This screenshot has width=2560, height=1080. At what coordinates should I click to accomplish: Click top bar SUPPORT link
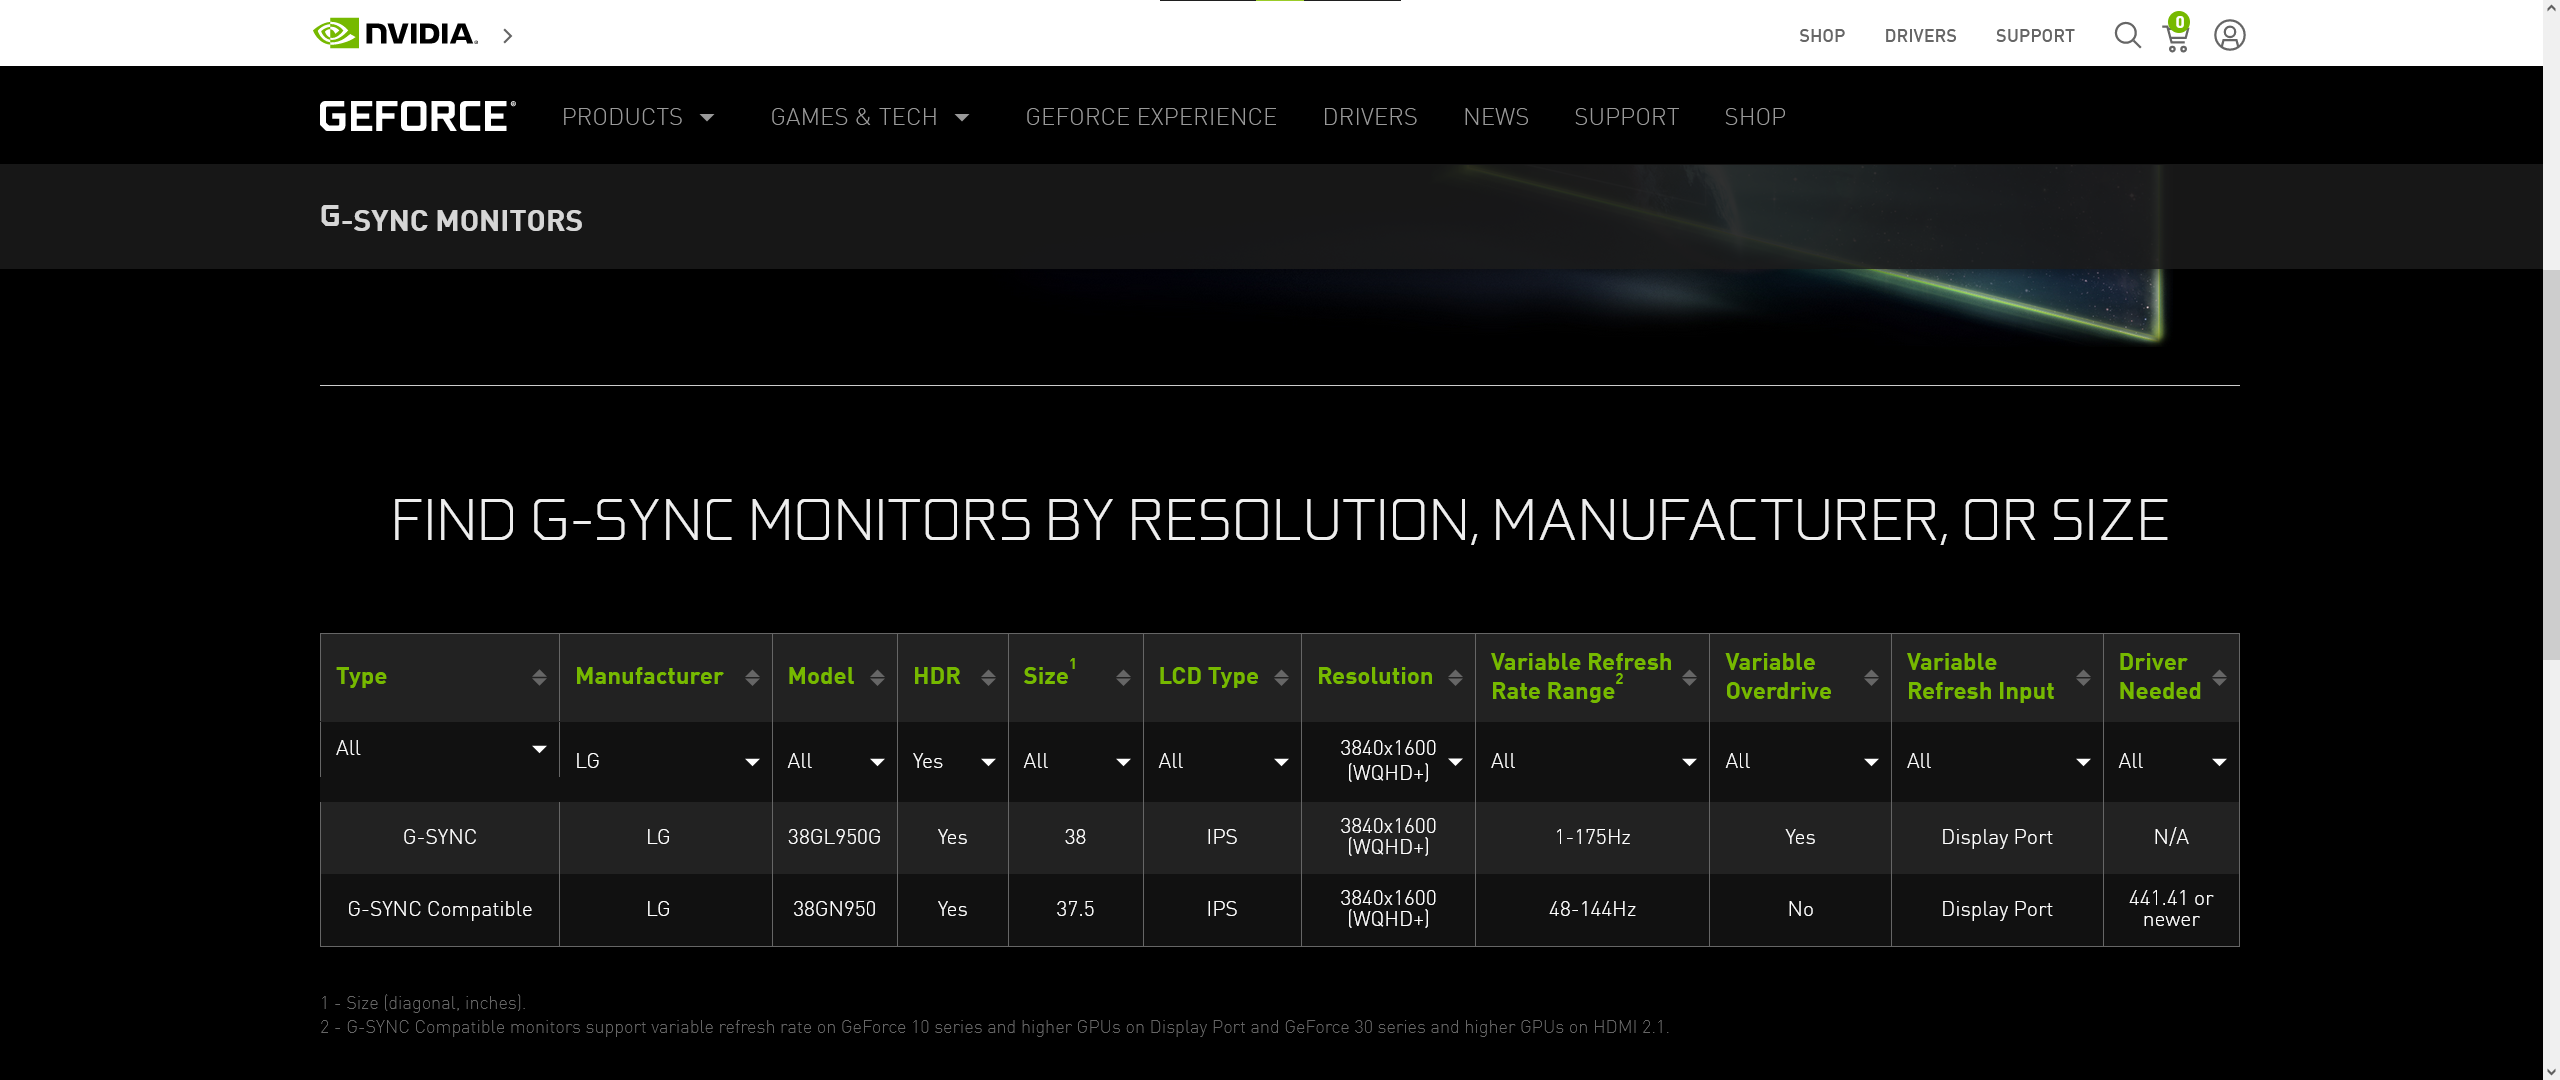click(2035, 36)
